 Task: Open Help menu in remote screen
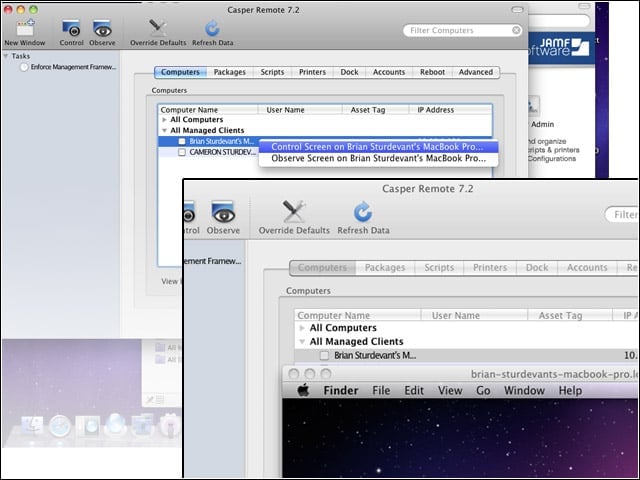[570, 391]
